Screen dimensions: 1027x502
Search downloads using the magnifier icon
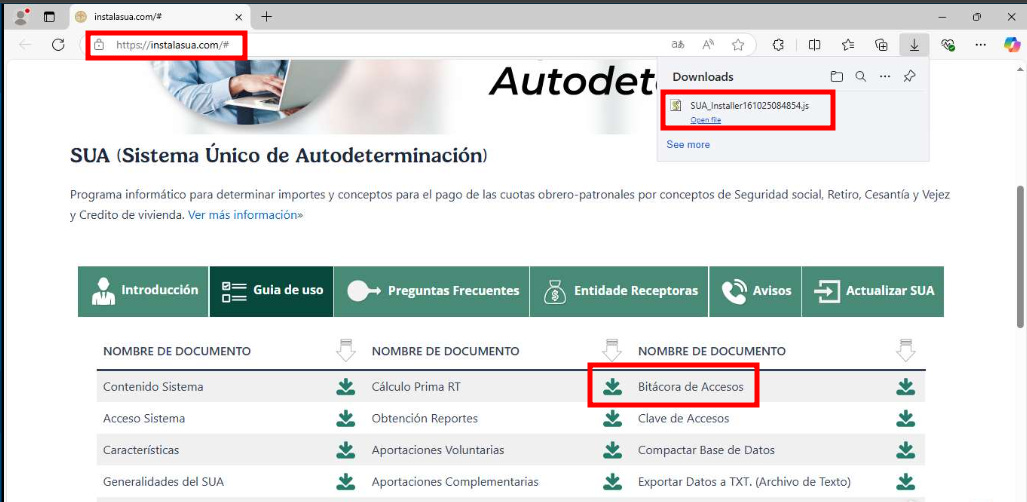(861, 77)
